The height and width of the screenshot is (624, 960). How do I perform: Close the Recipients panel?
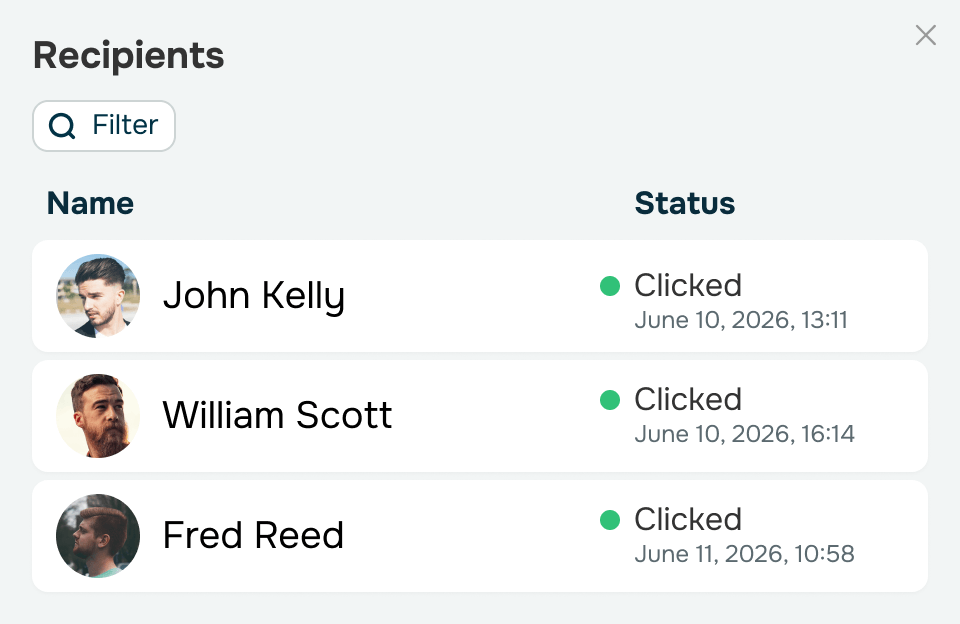click(925, 36)
